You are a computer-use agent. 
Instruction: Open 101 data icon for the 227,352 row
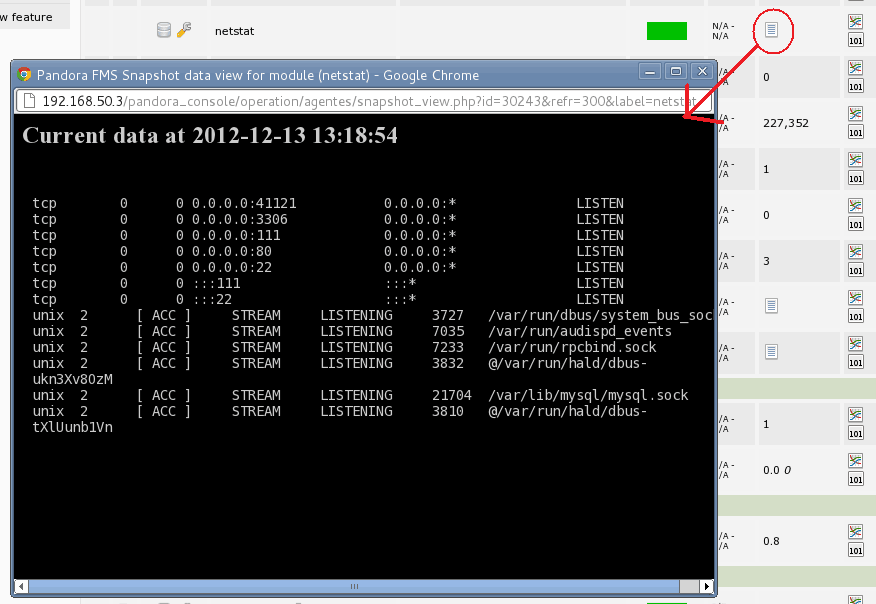click(x=855, y=132)
